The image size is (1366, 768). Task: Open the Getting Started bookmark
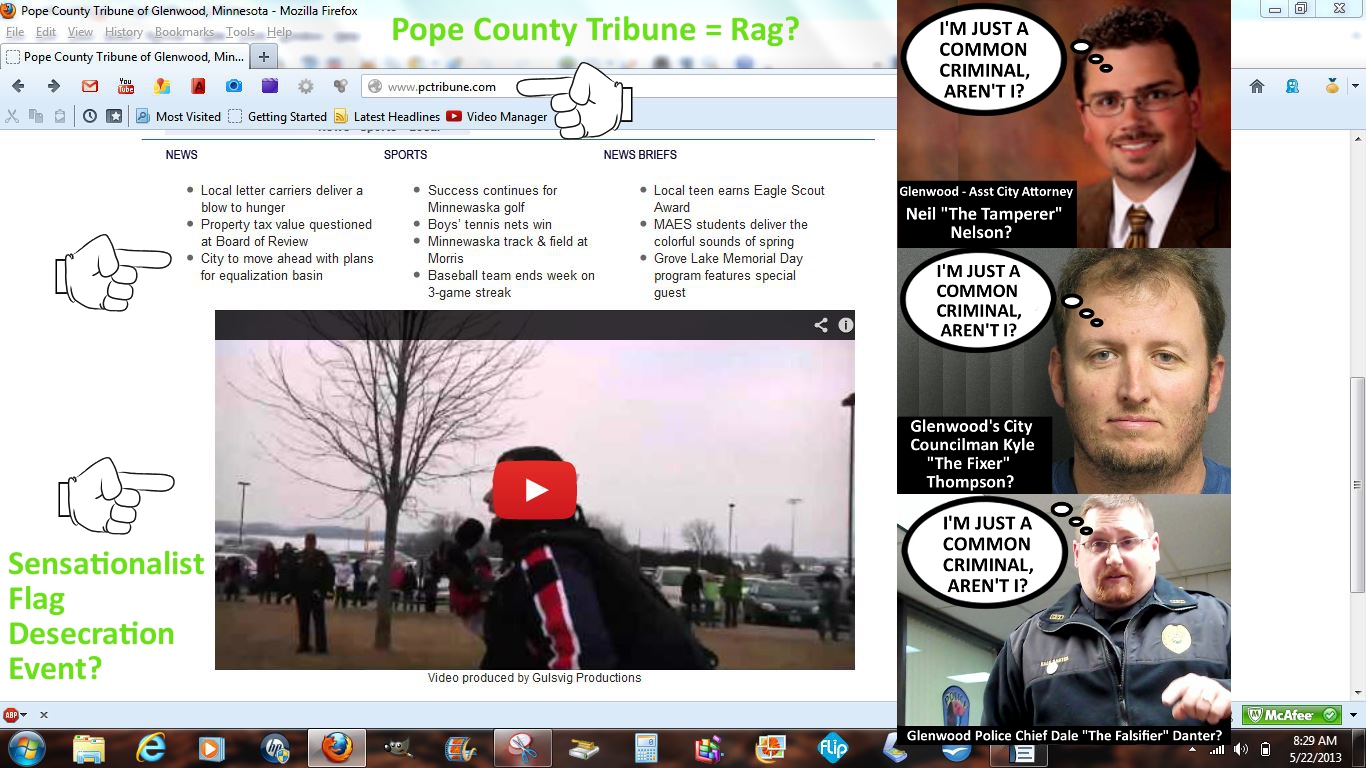click(x=277, y=116)
